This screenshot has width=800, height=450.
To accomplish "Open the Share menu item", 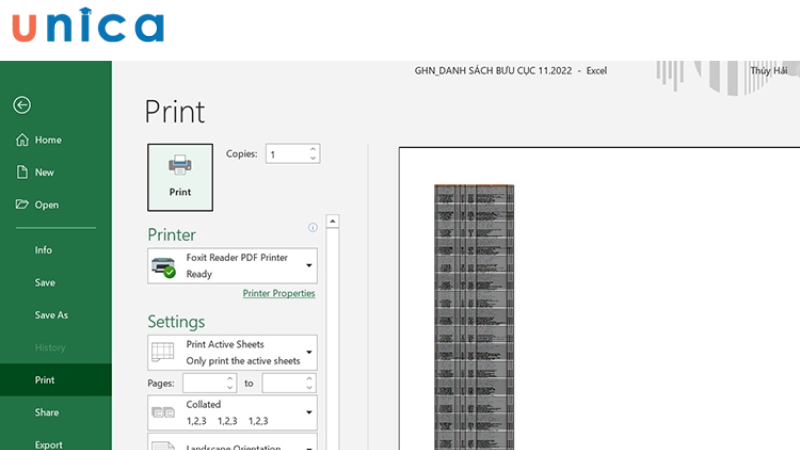I will [47, 412].
